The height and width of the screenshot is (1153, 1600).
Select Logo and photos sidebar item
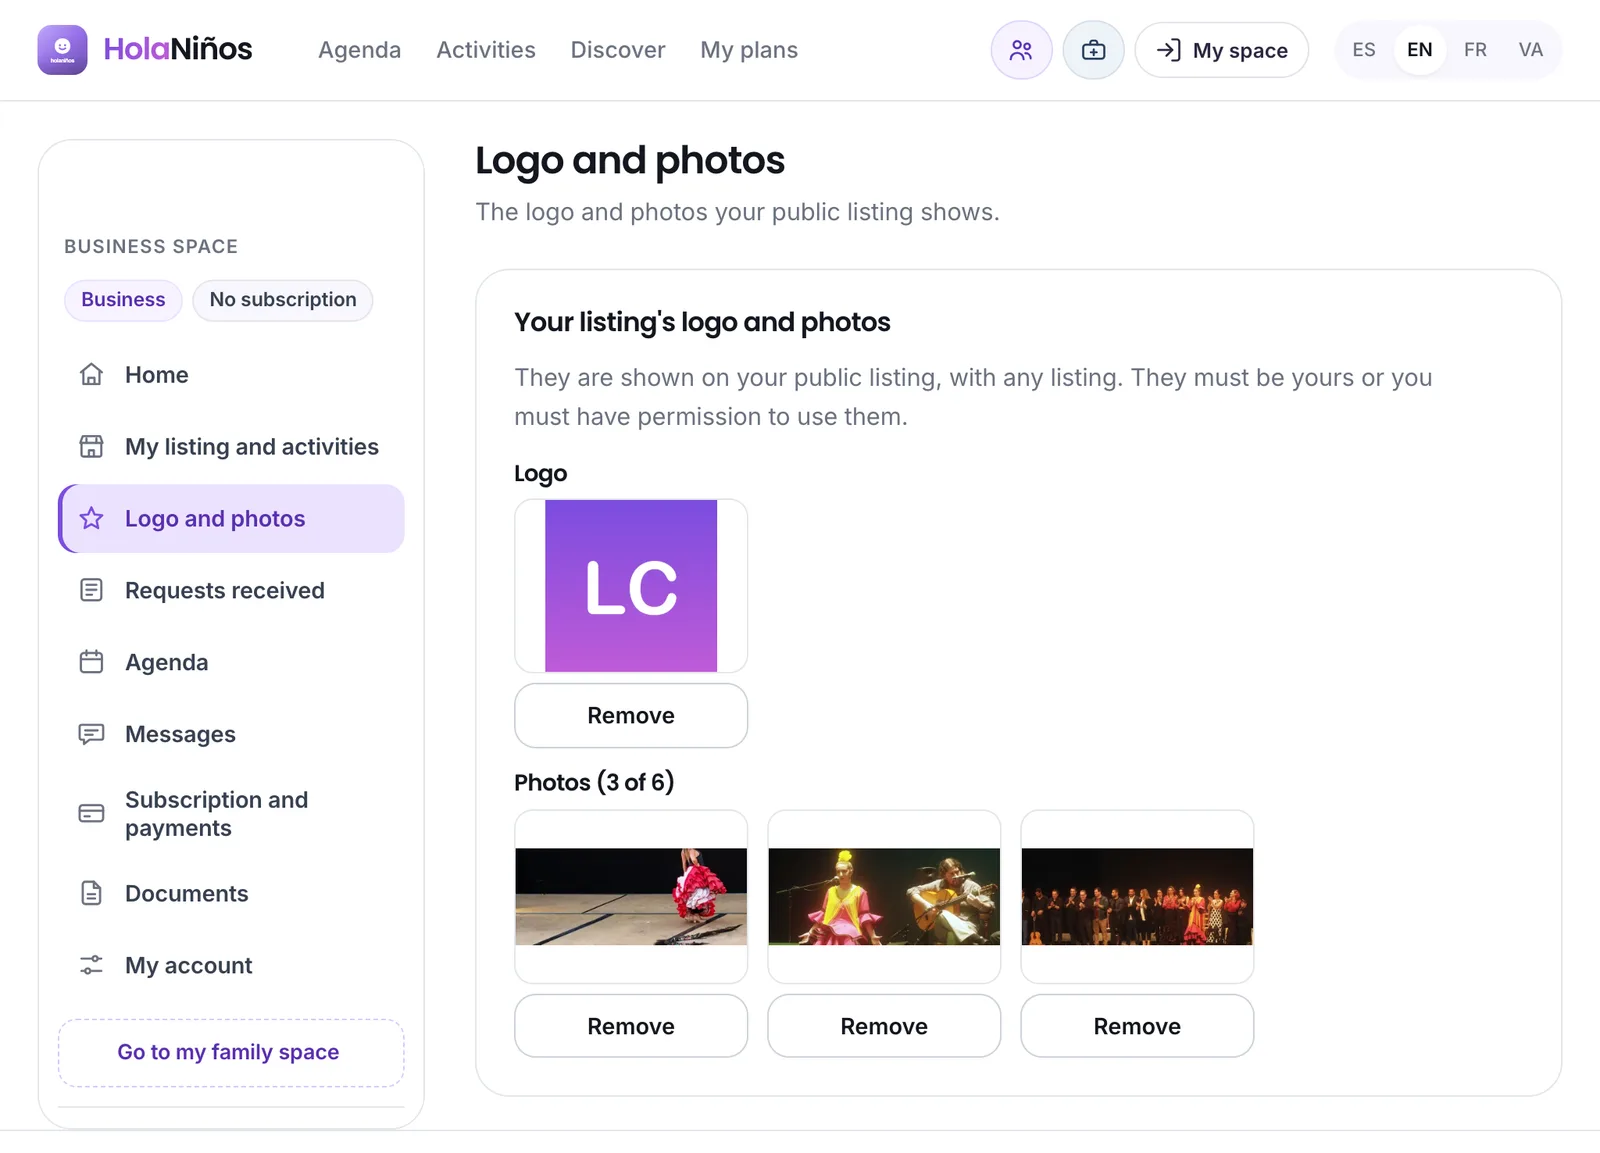232,519
